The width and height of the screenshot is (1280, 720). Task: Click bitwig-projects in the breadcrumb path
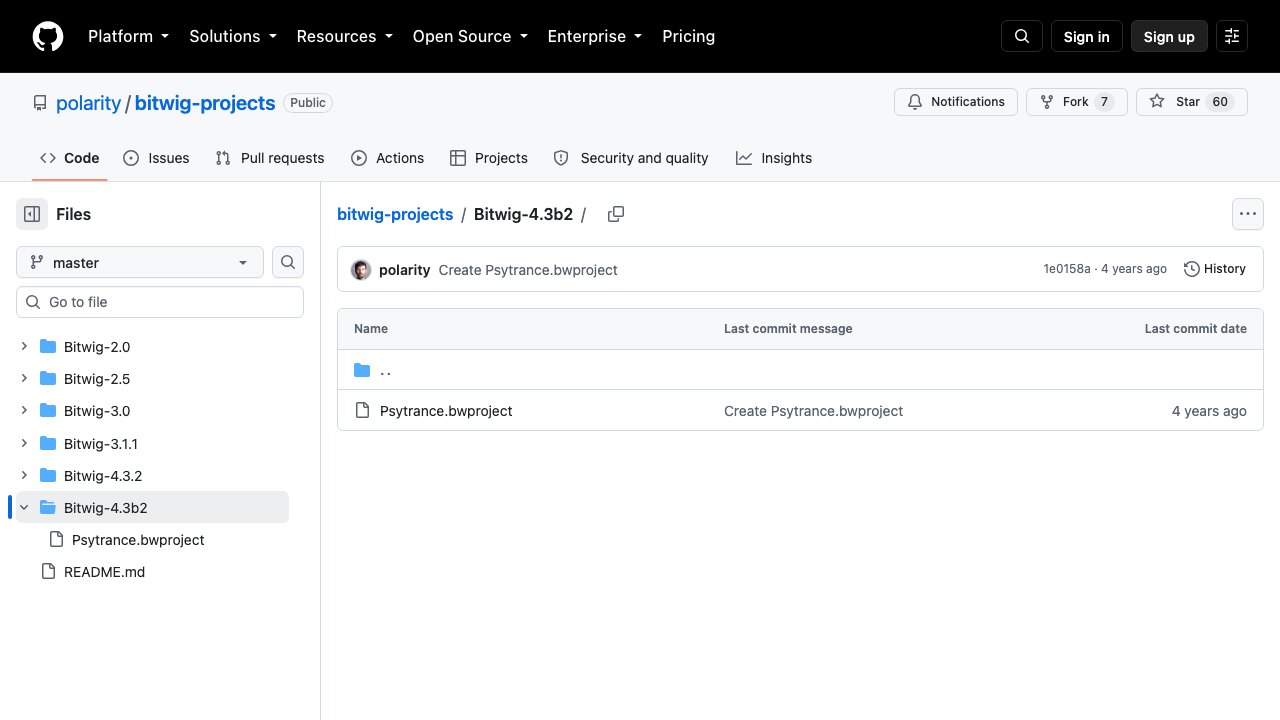coord(395,214)
